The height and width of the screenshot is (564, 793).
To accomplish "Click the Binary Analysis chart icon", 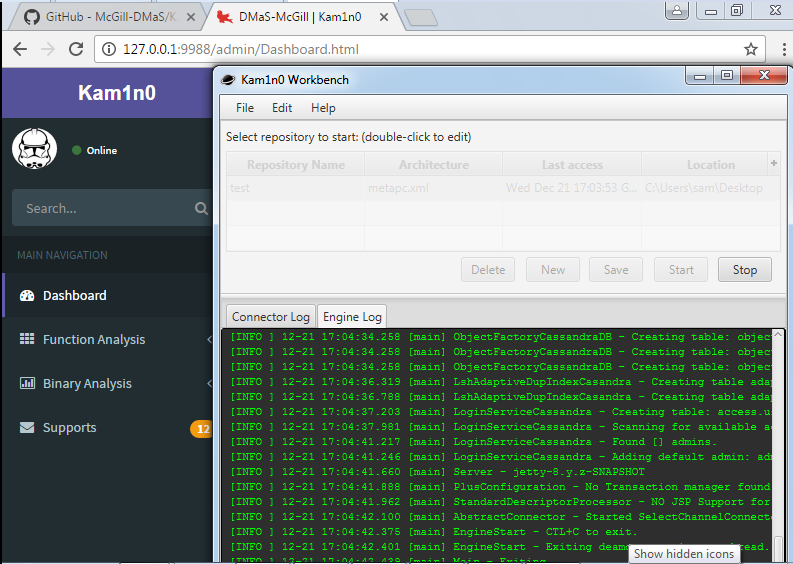I will point(27,383).
